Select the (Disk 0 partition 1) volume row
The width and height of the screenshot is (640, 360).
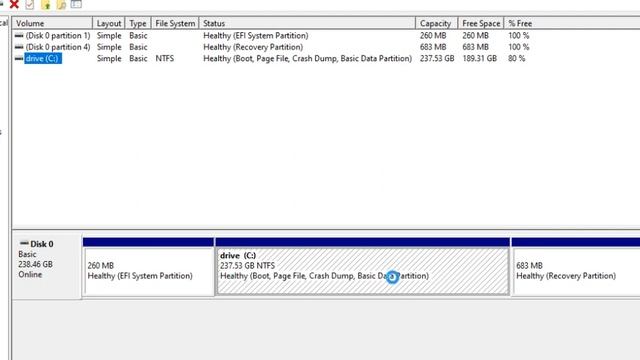[x=58, y=36]
